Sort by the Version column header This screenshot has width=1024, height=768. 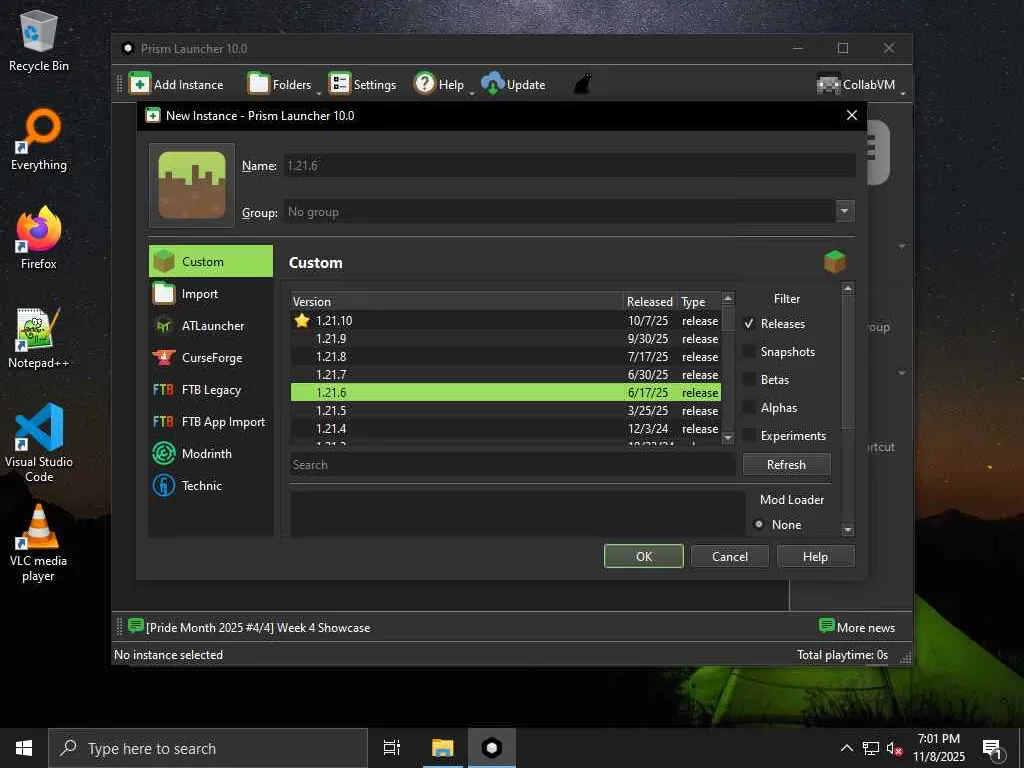coord(457,301)
